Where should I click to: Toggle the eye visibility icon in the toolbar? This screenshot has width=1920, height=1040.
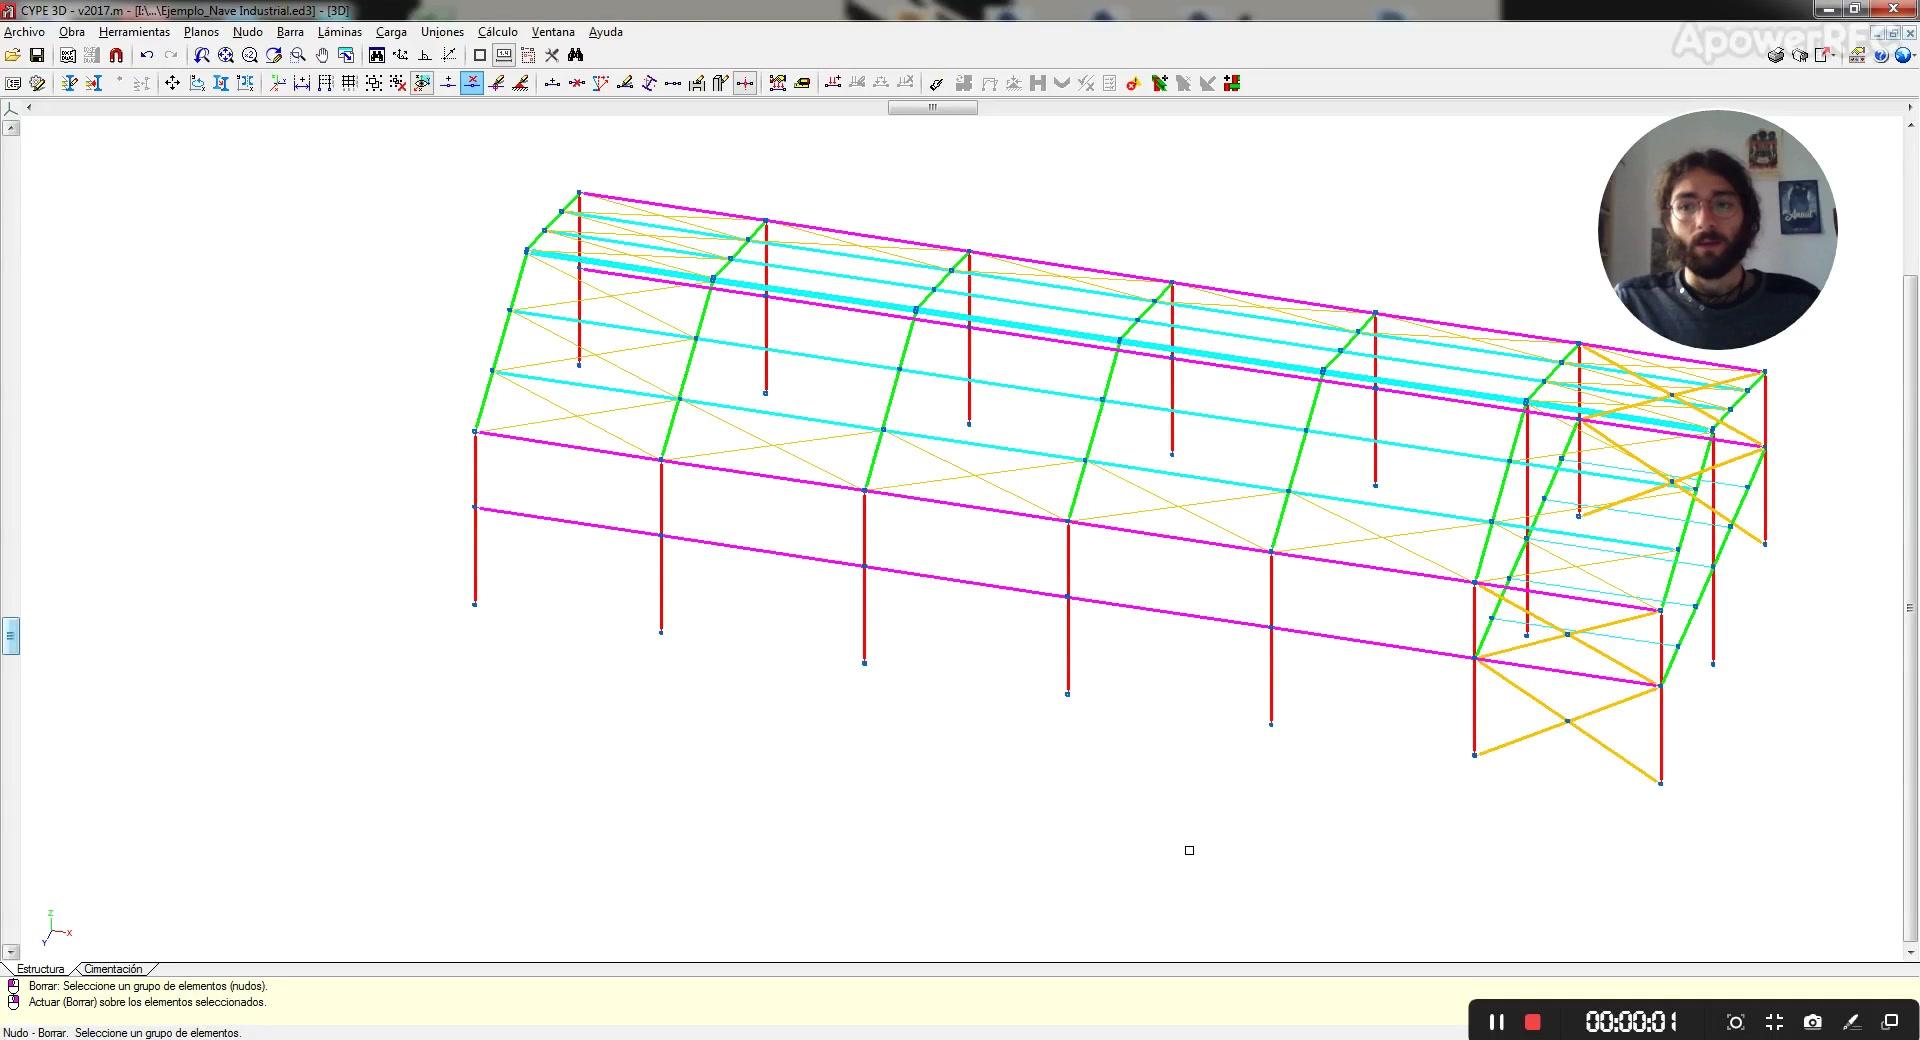422,84
